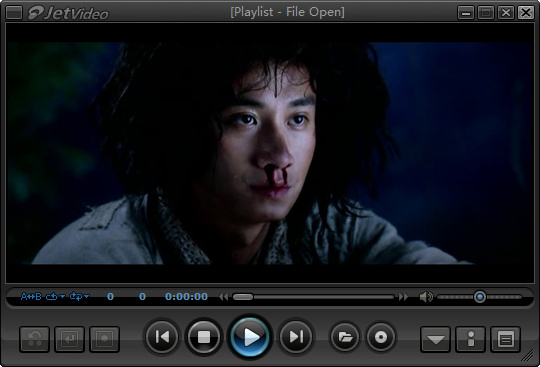Viewport: 540px width, 367px height.
Task: Click the greyed-out capture/record square button
Action: [104, 339]
